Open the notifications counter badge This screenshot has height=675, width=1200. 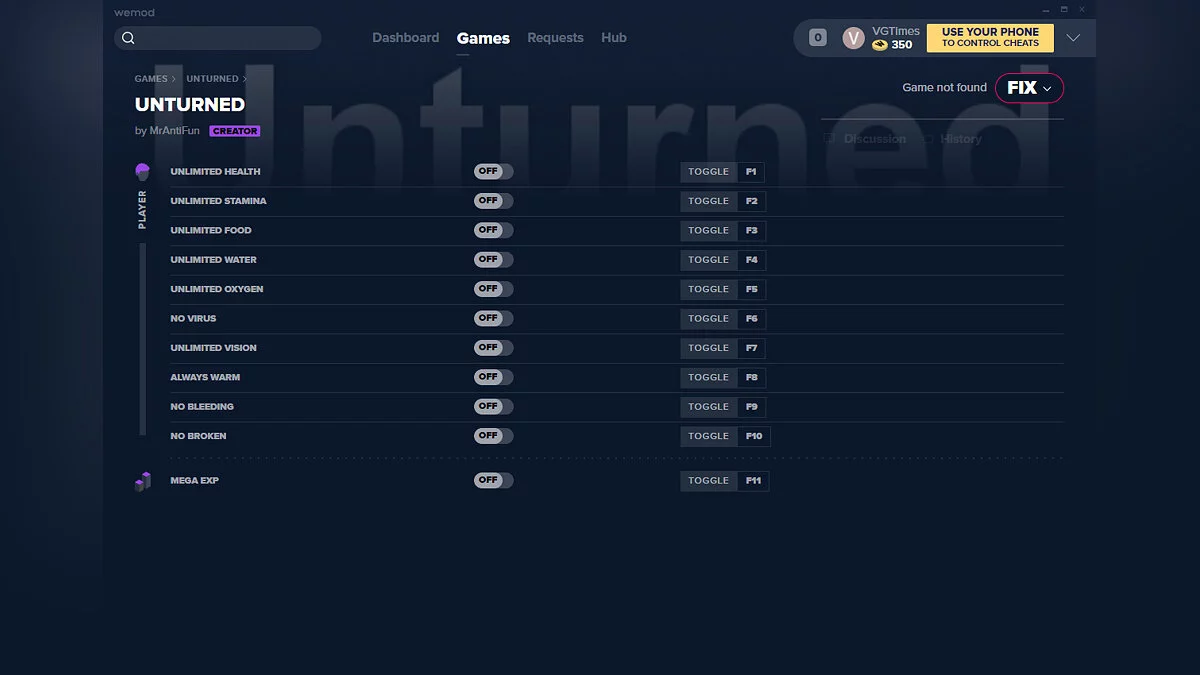point(817,38)
